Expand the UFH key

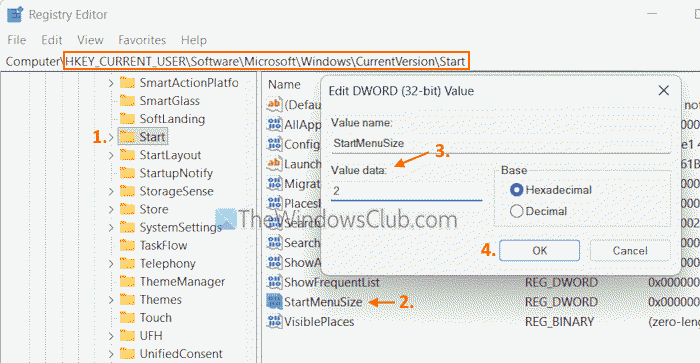click(111, 336)
